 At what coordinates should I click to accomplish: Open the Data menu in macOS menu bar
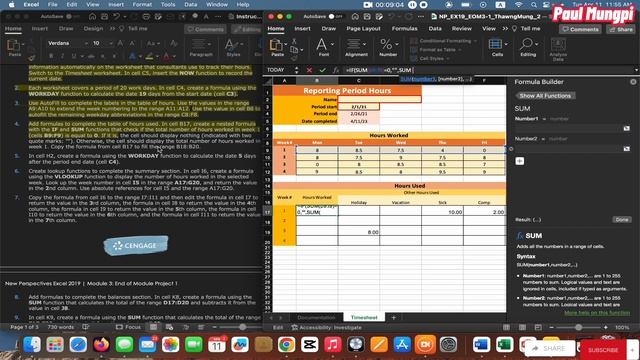pyautogui.click(x=191, y=4)
